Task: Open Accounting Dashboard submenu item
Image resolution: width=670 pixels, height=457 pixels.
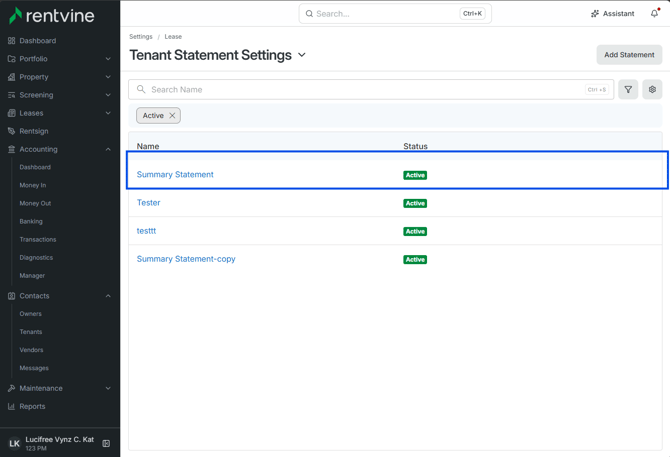Action: (35, 167)
